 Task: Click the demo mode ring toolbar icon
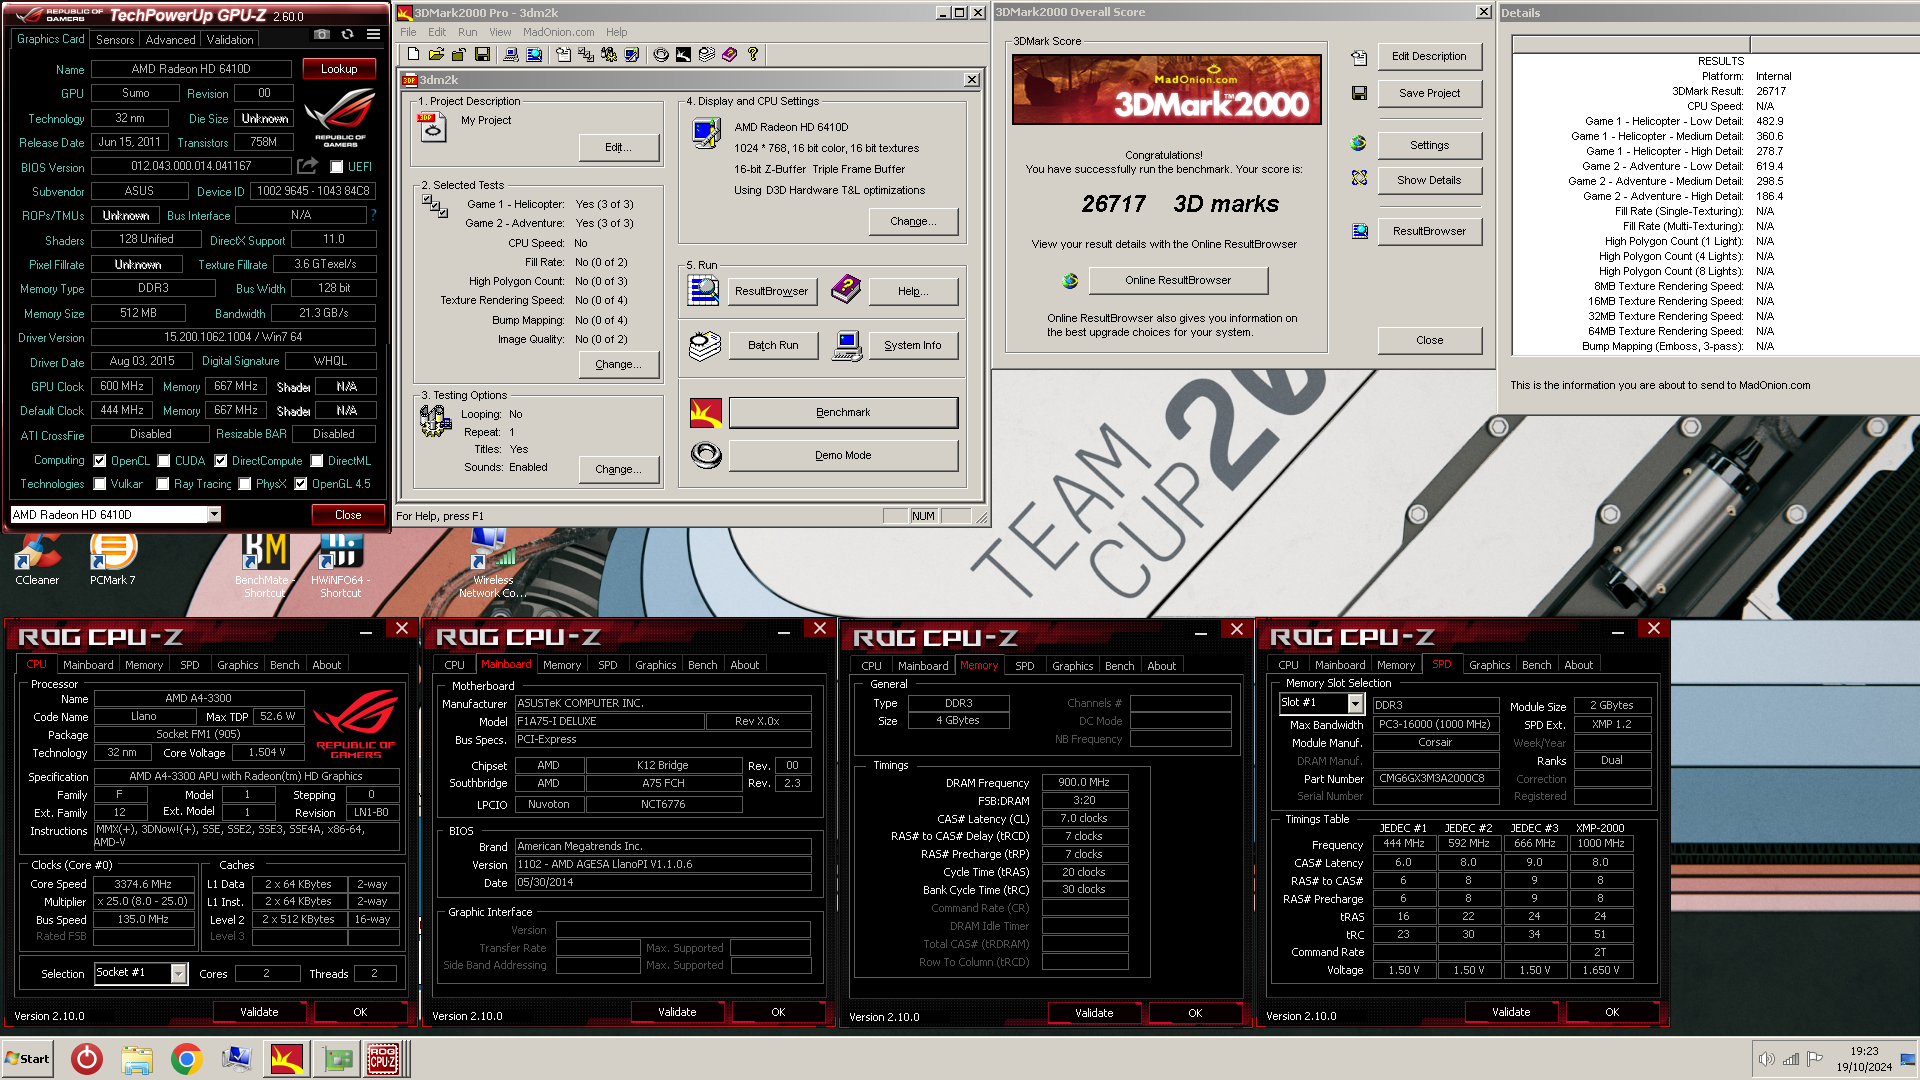[x=661, y=54]
